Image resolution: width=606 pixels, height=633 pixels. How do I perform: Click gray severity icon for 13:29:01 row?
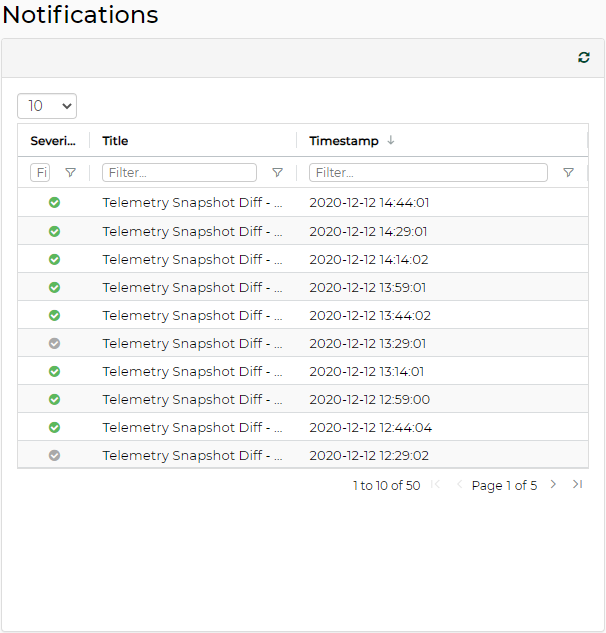click(x=54, y=343)
